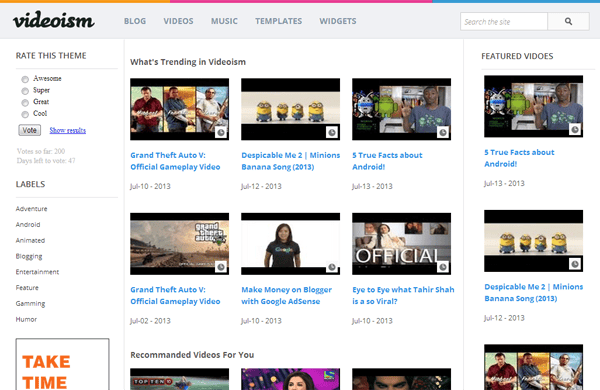Click the trending Minions video thumbnail

coord(290,109)
